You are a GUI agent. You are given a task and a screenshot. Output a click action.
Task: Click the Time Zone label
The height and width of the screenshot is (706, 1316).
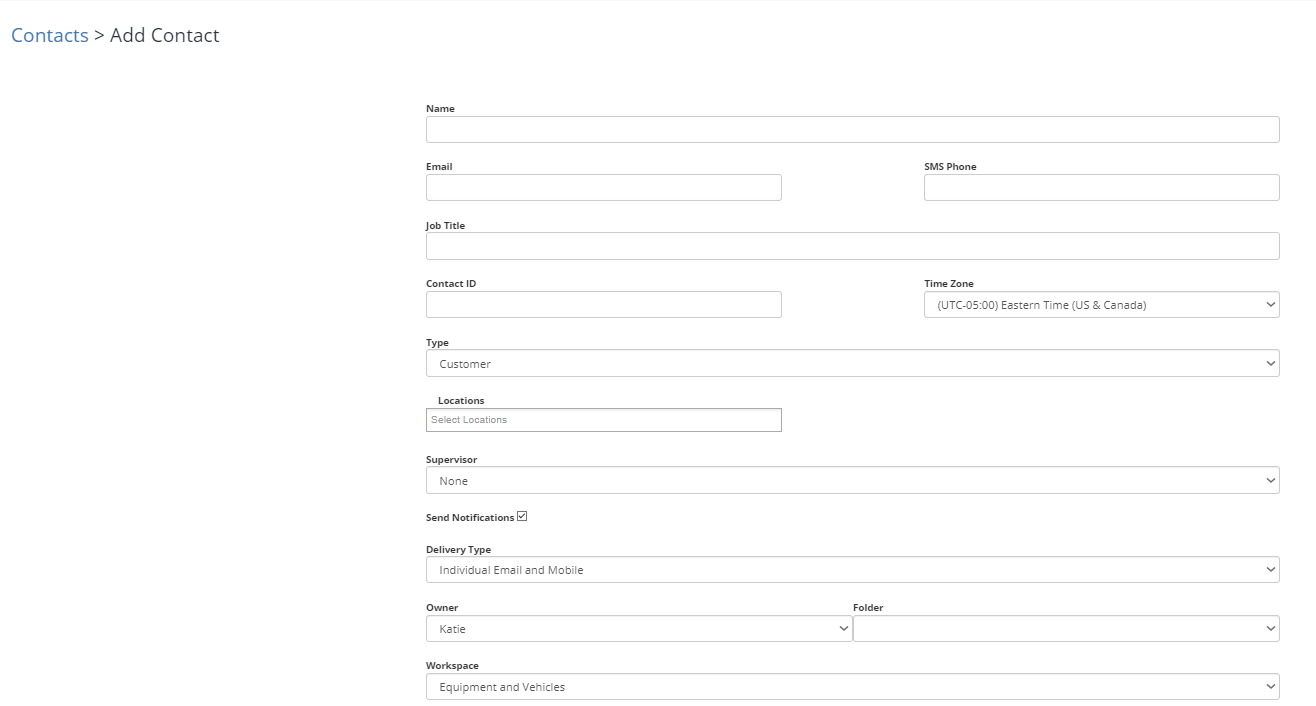coord(949,284)
